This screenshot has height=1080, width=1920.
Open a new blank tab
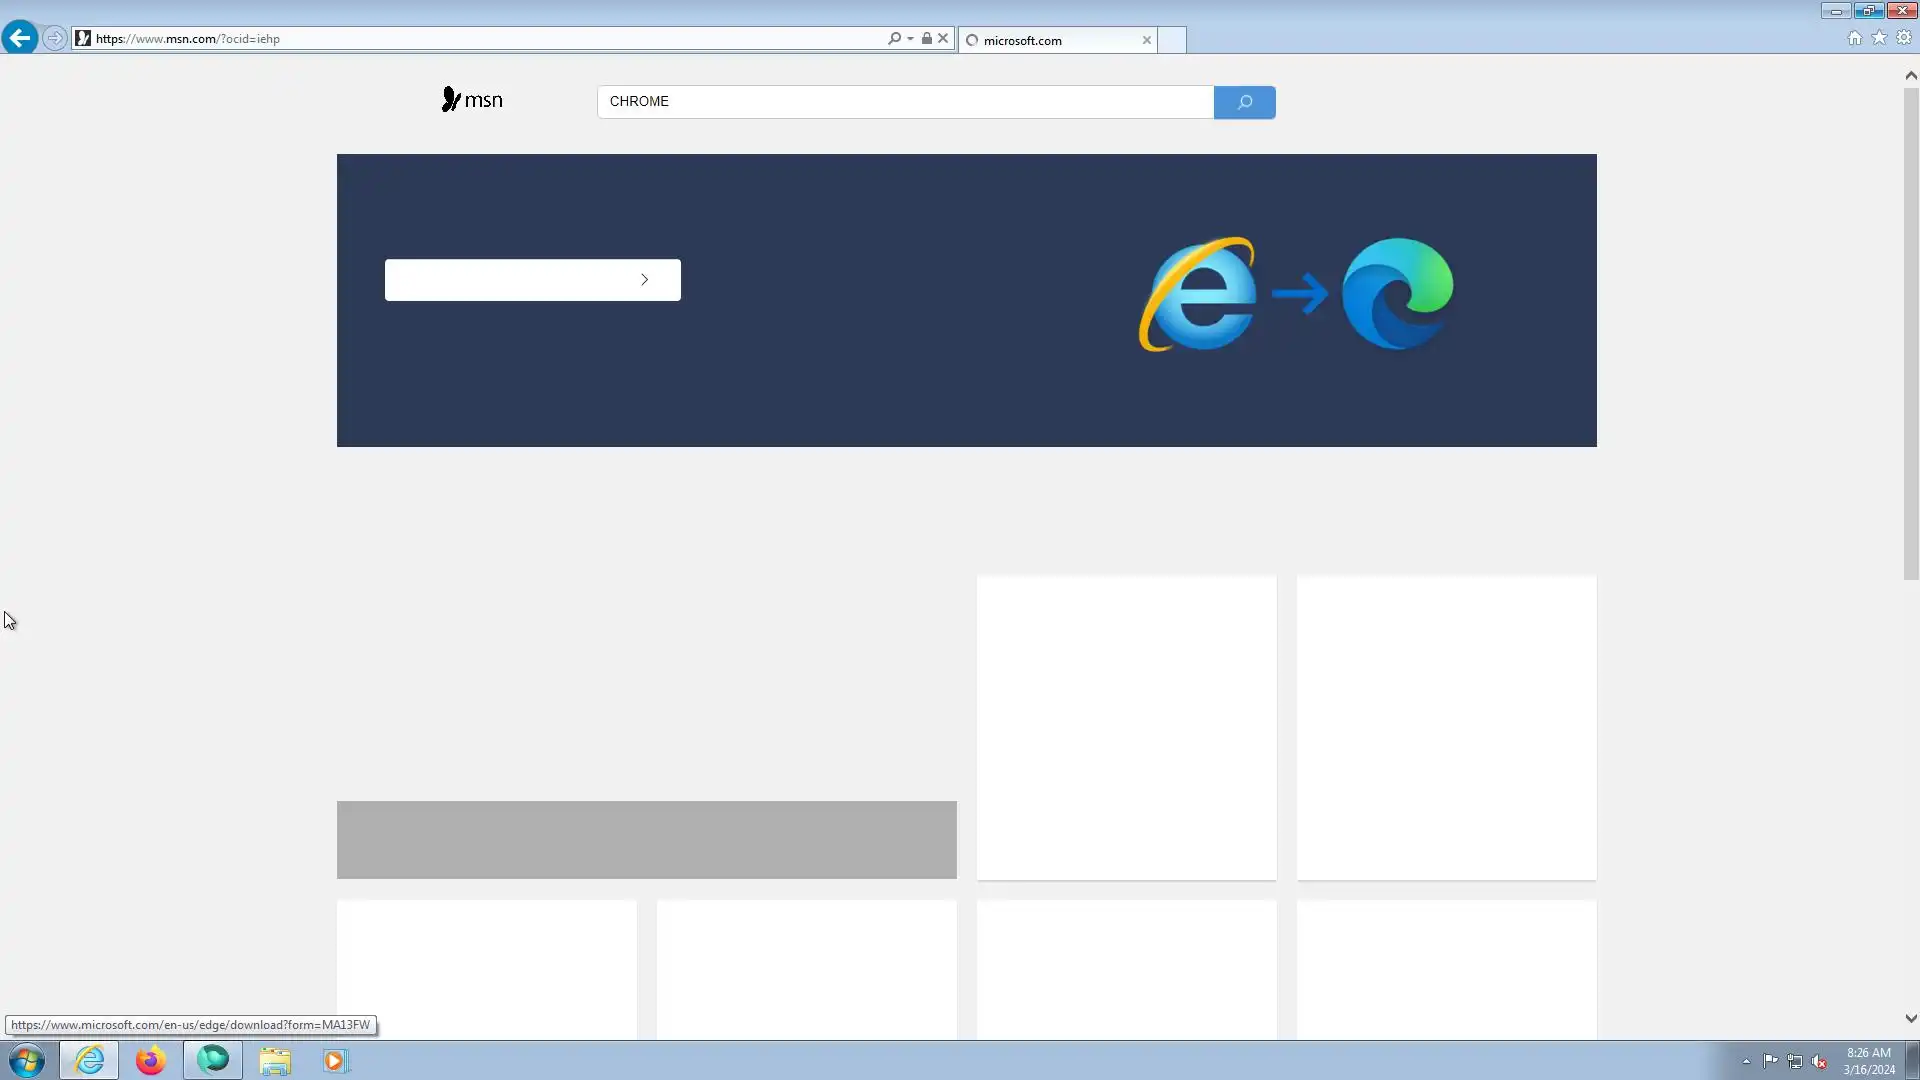pos(1172,40)
